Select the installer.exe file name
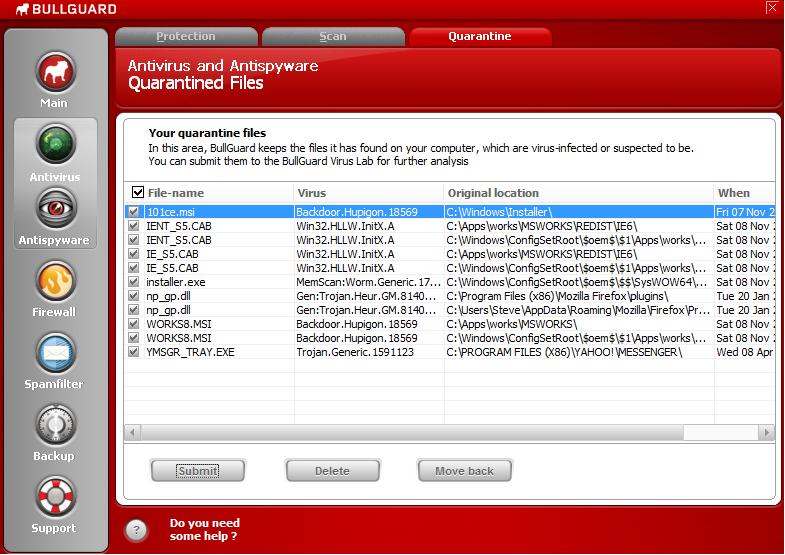Screen dimensions: 785x555 coord(176,282)
